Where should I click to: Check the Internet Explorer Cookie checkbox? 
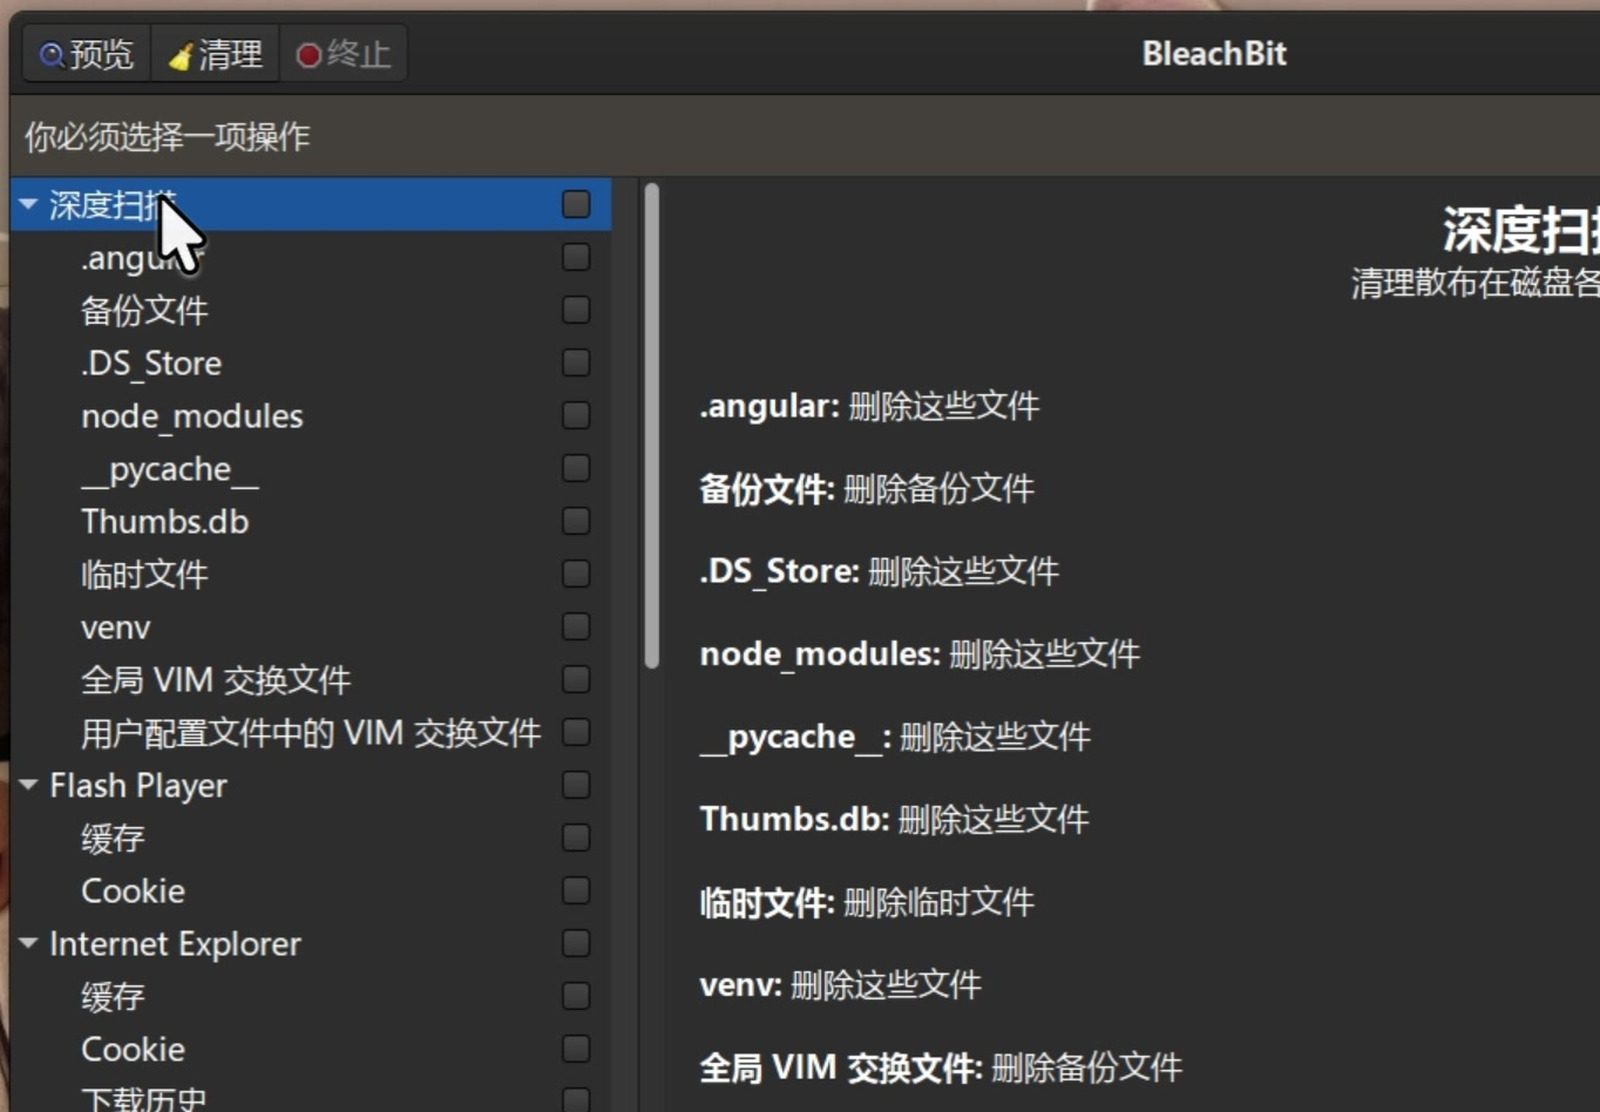pos(576,1049)
